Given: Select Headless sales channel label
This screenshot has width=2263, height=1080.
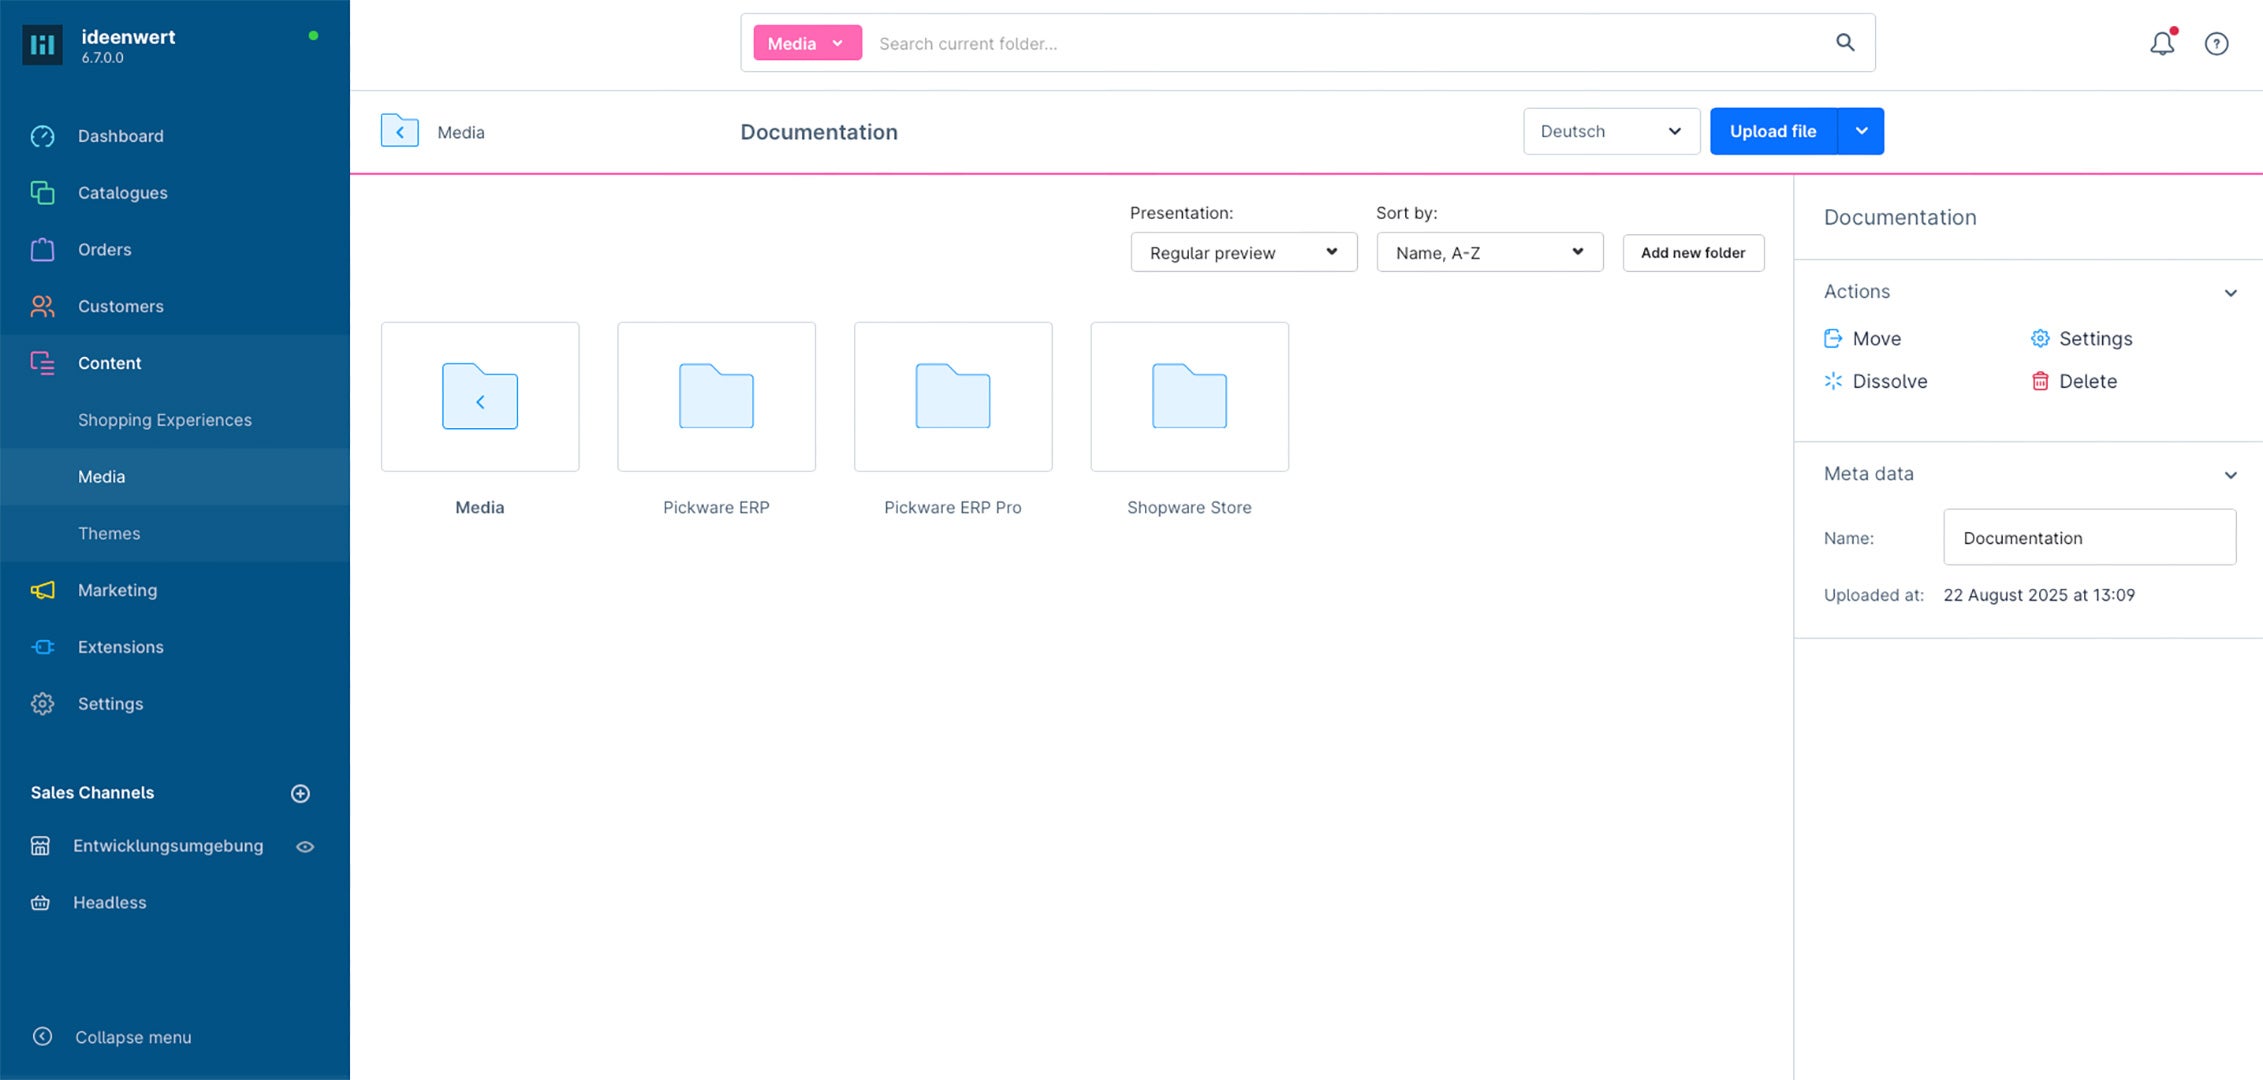Looking at the screenshot, I should tap(109, 903).
